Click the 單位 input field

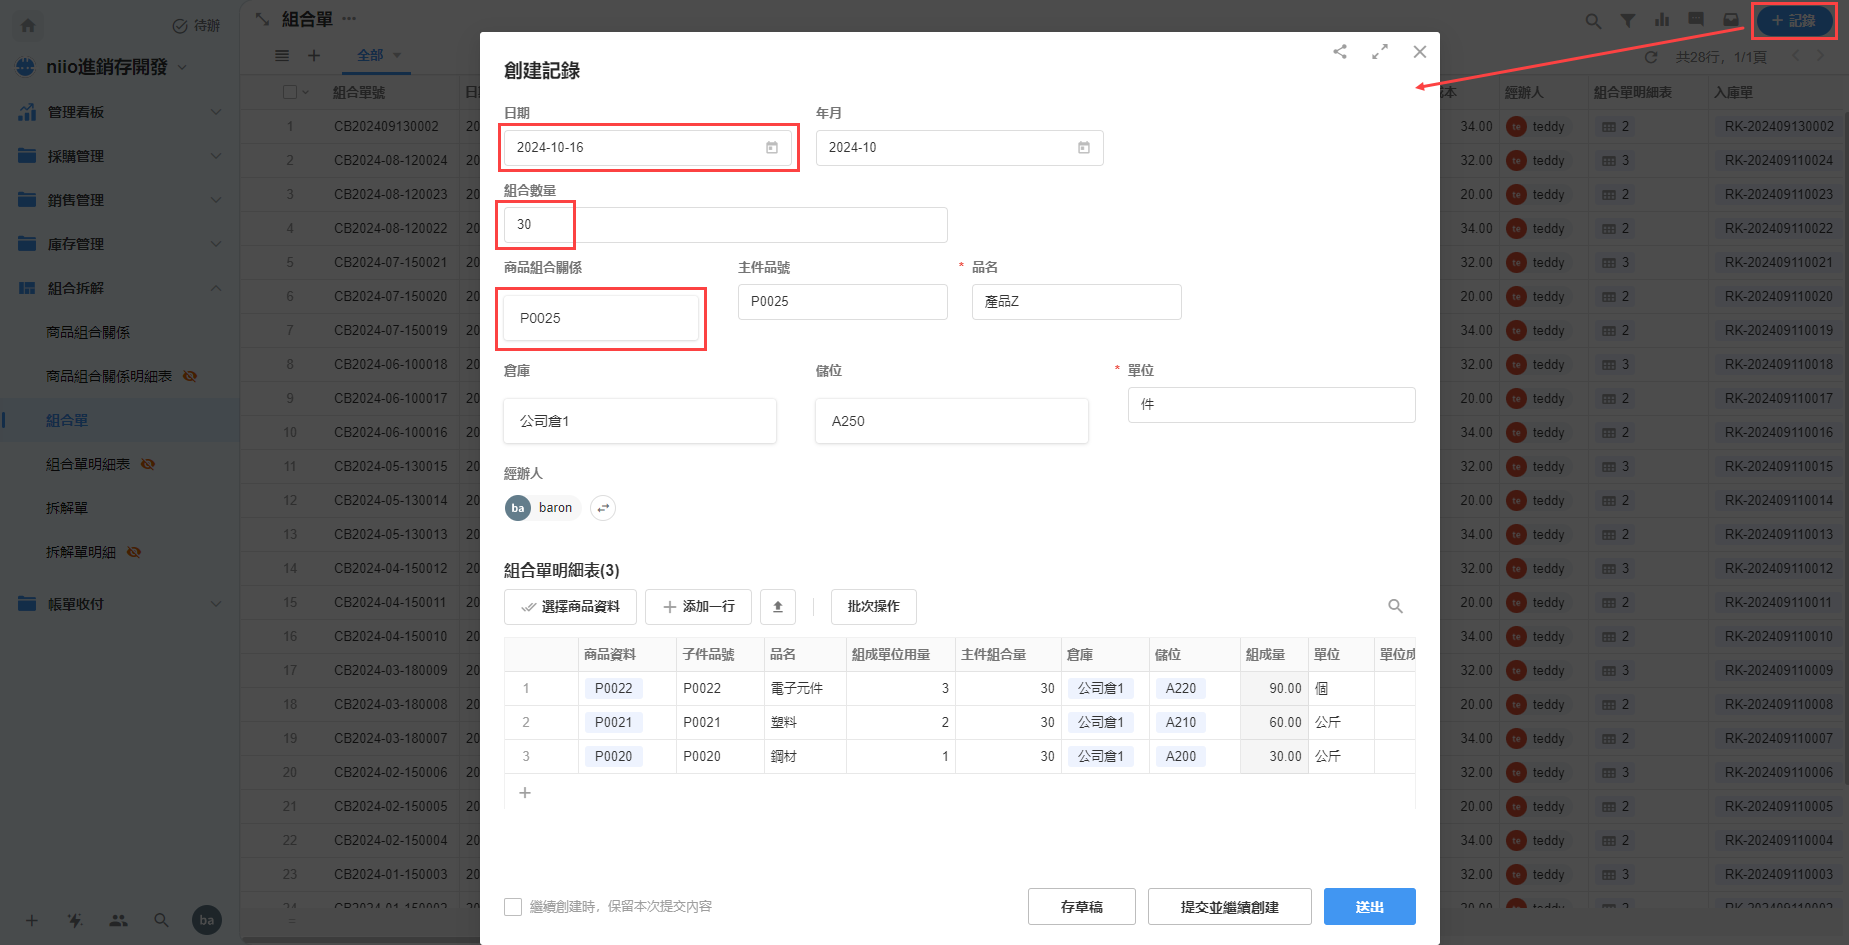1271,405
